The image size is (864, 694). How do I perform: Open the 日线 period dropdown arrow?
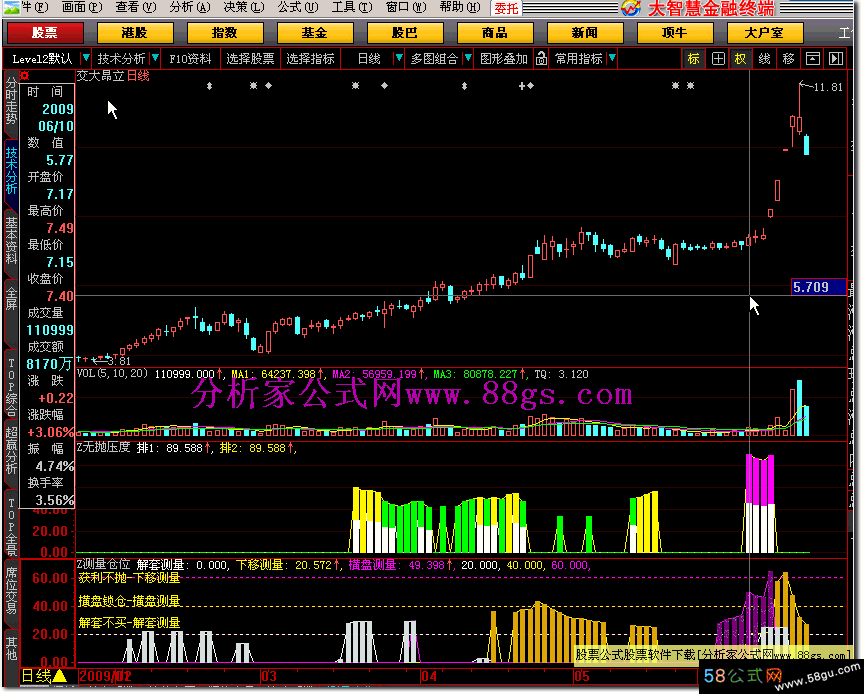[x=399, y=58]
